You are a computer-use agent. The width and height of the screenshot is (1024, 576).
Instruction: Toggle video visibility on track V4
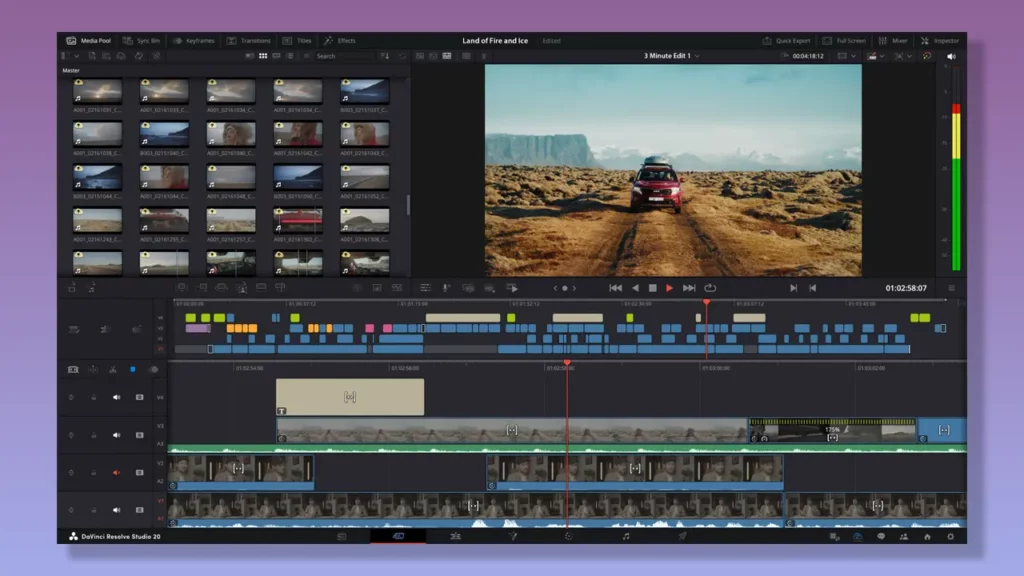click(x=139, y=397)
